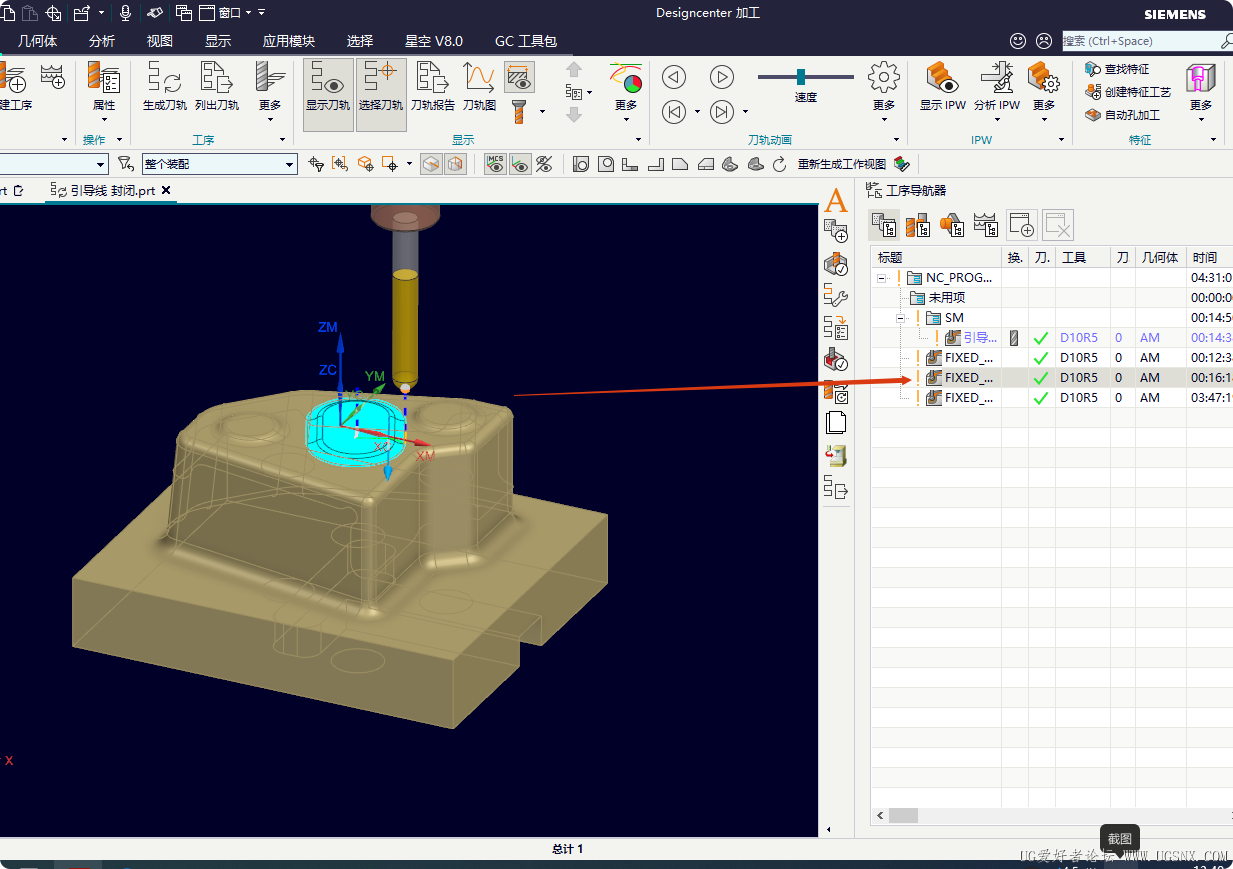Collapse the SM folder in the navigator

[901, 318]
